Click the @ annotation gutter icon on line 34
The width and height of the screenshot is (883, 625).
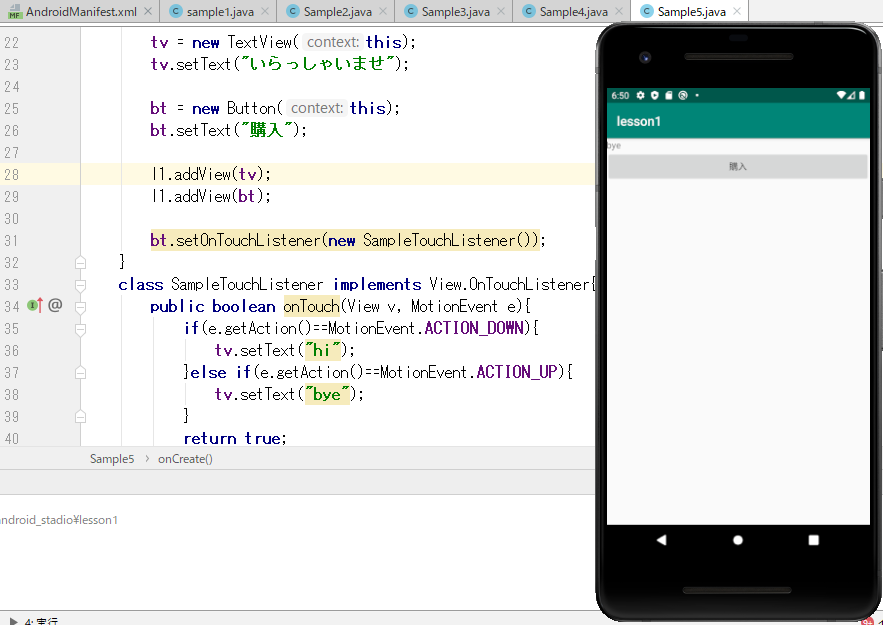pyautogui.click(x=55, y=305)
